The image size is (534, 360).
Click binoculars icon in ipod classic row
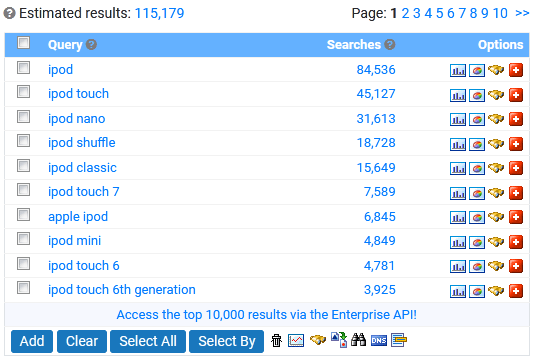[496, 168]
